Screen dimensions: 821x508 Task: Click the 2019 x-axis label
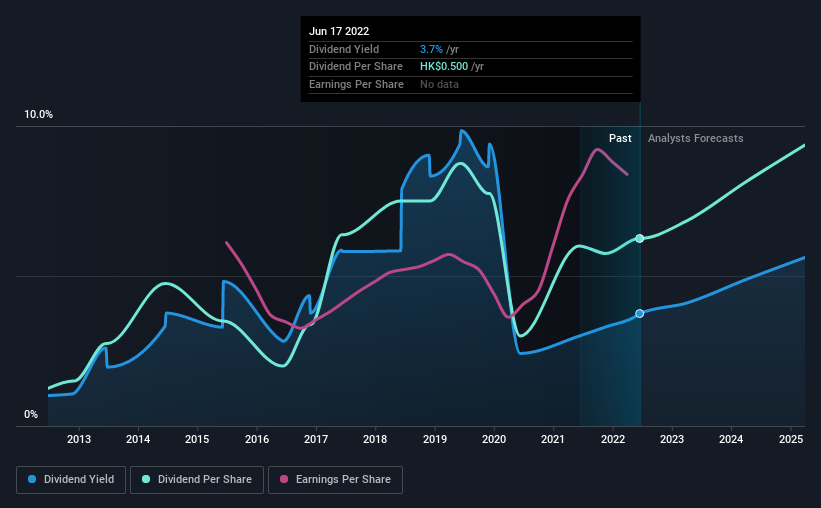435,439
